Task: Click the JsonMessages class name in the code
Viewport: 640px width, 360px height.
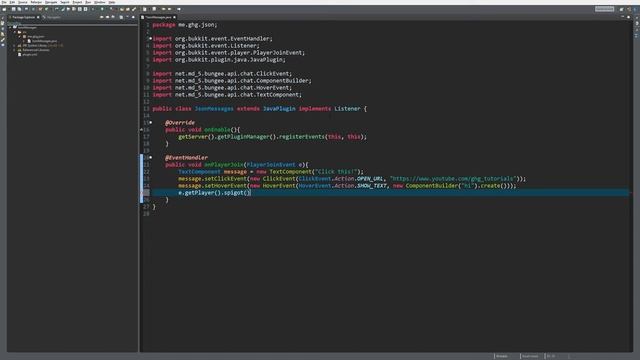Action: click(214, 109)
